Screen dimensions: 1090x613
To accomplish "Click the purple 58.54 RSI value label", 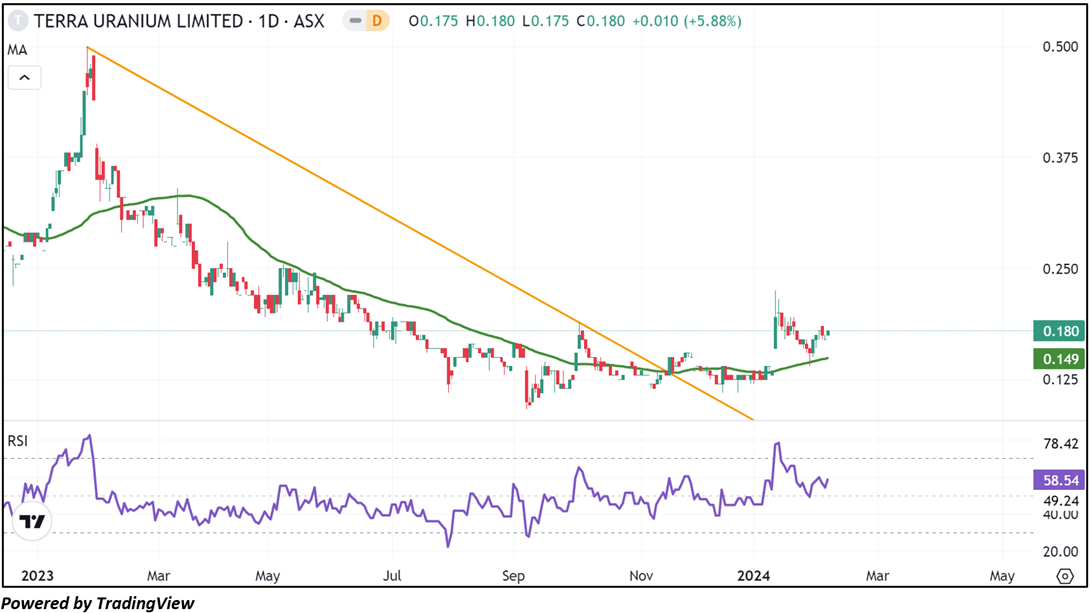I will (1059, 480).
